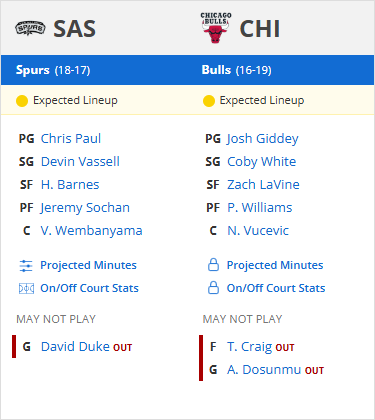Open Chris Paul's player page
The width and height of the screenshot is (375, 420).
pyautogui.click(x=71, y=139)
